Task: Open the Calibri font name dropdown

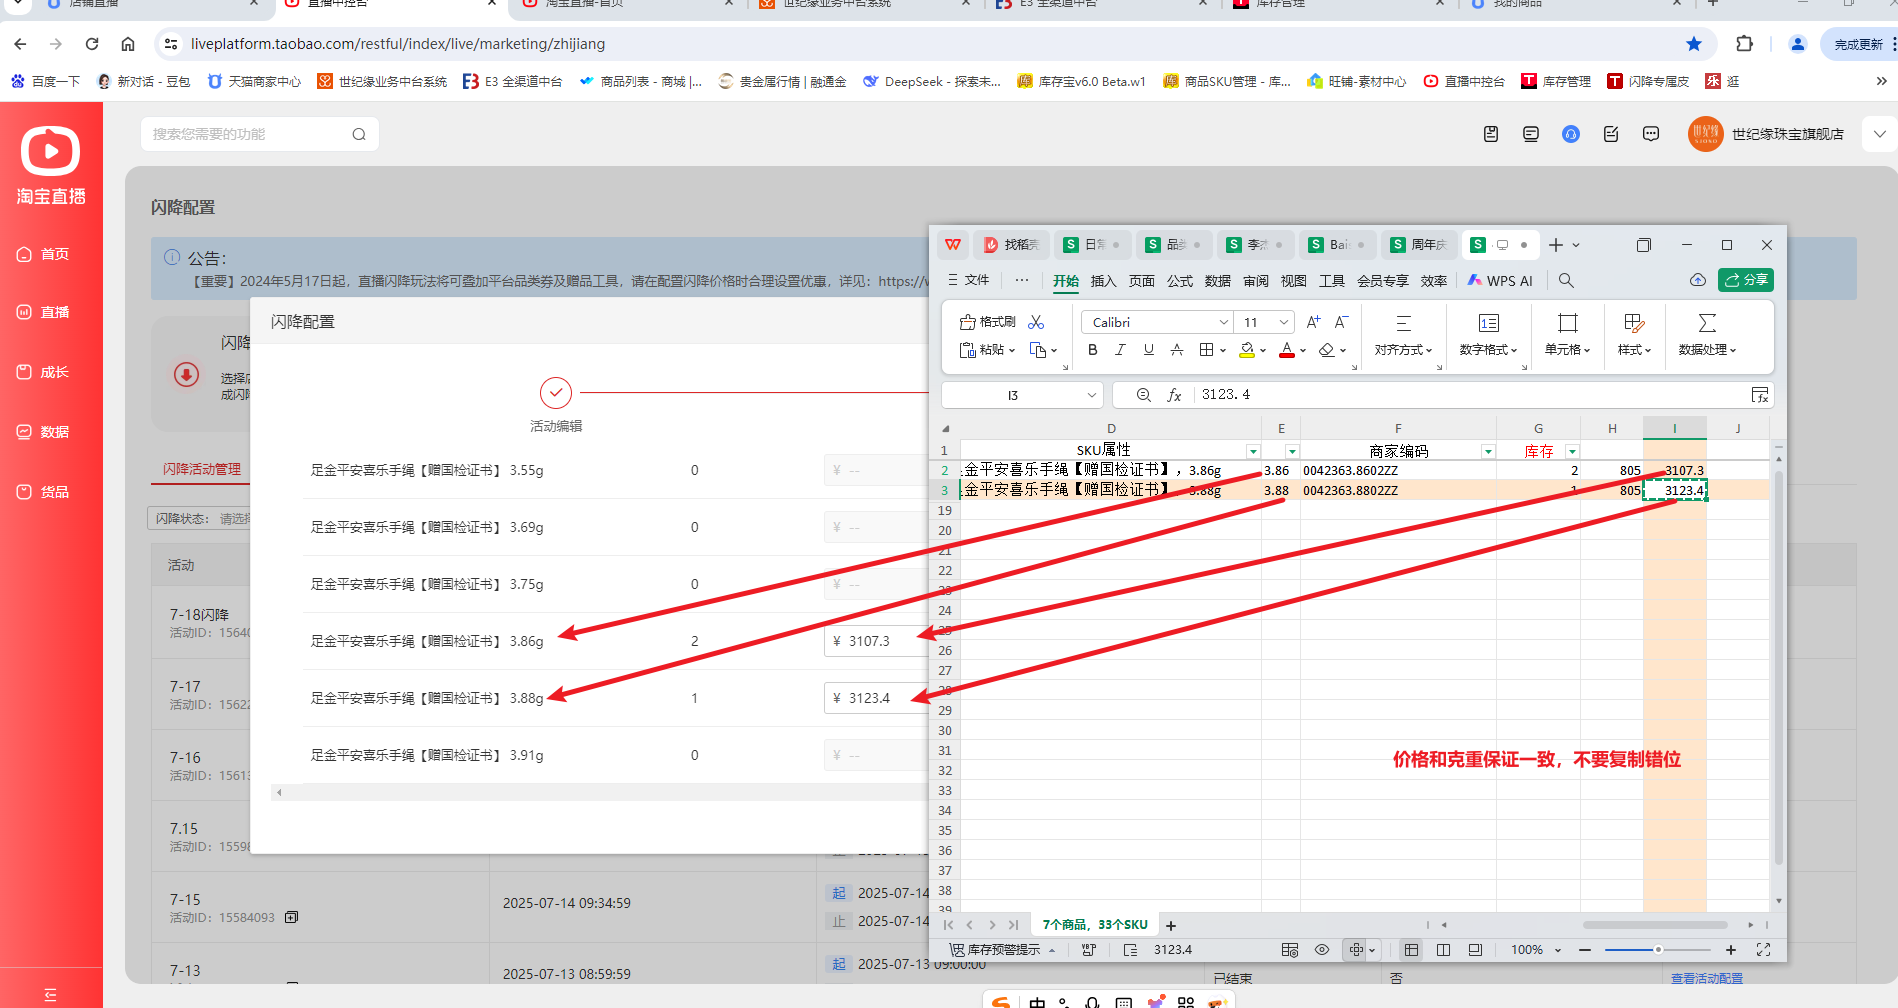Action: click(x=1223, y=322)
